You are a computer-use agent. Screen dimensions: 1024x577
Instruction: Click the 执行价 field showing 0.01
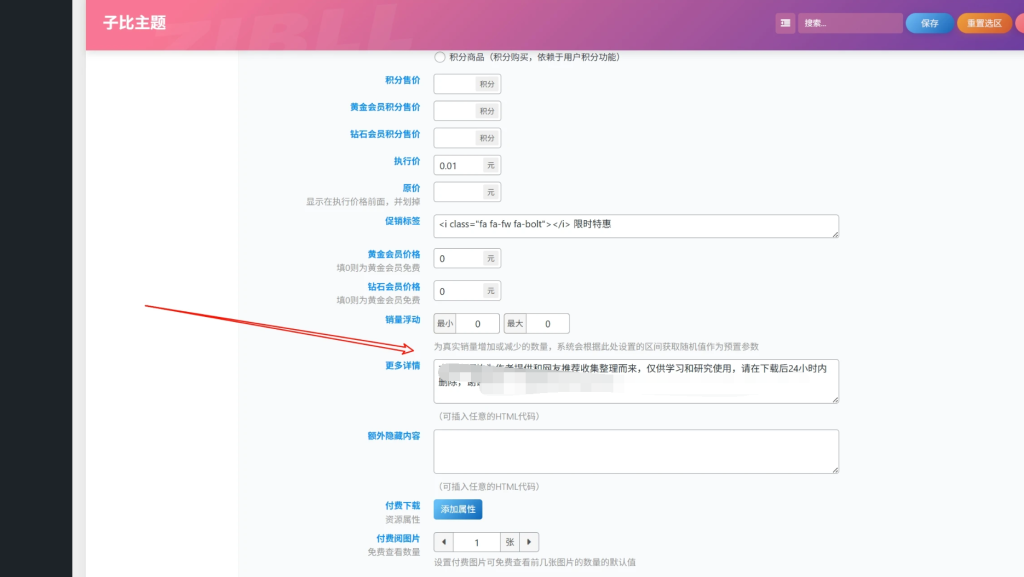coord(458,165)
